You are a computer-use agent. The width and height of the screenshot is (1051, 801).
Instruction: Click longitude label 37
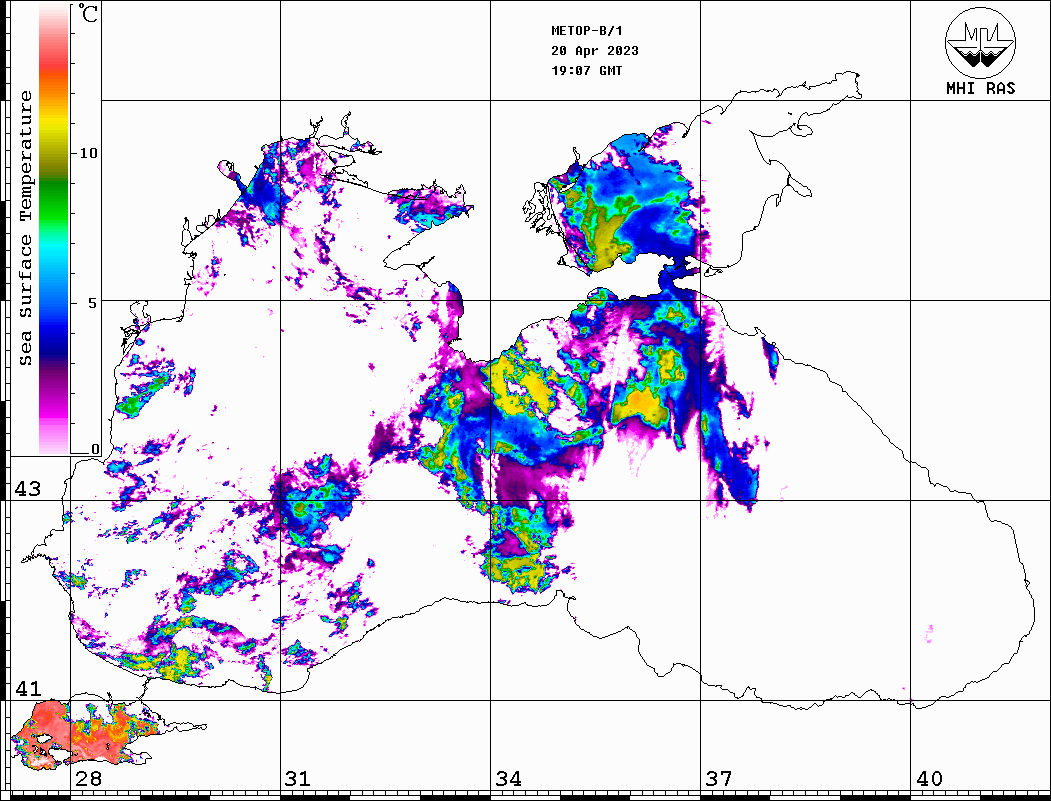[719, 779]
